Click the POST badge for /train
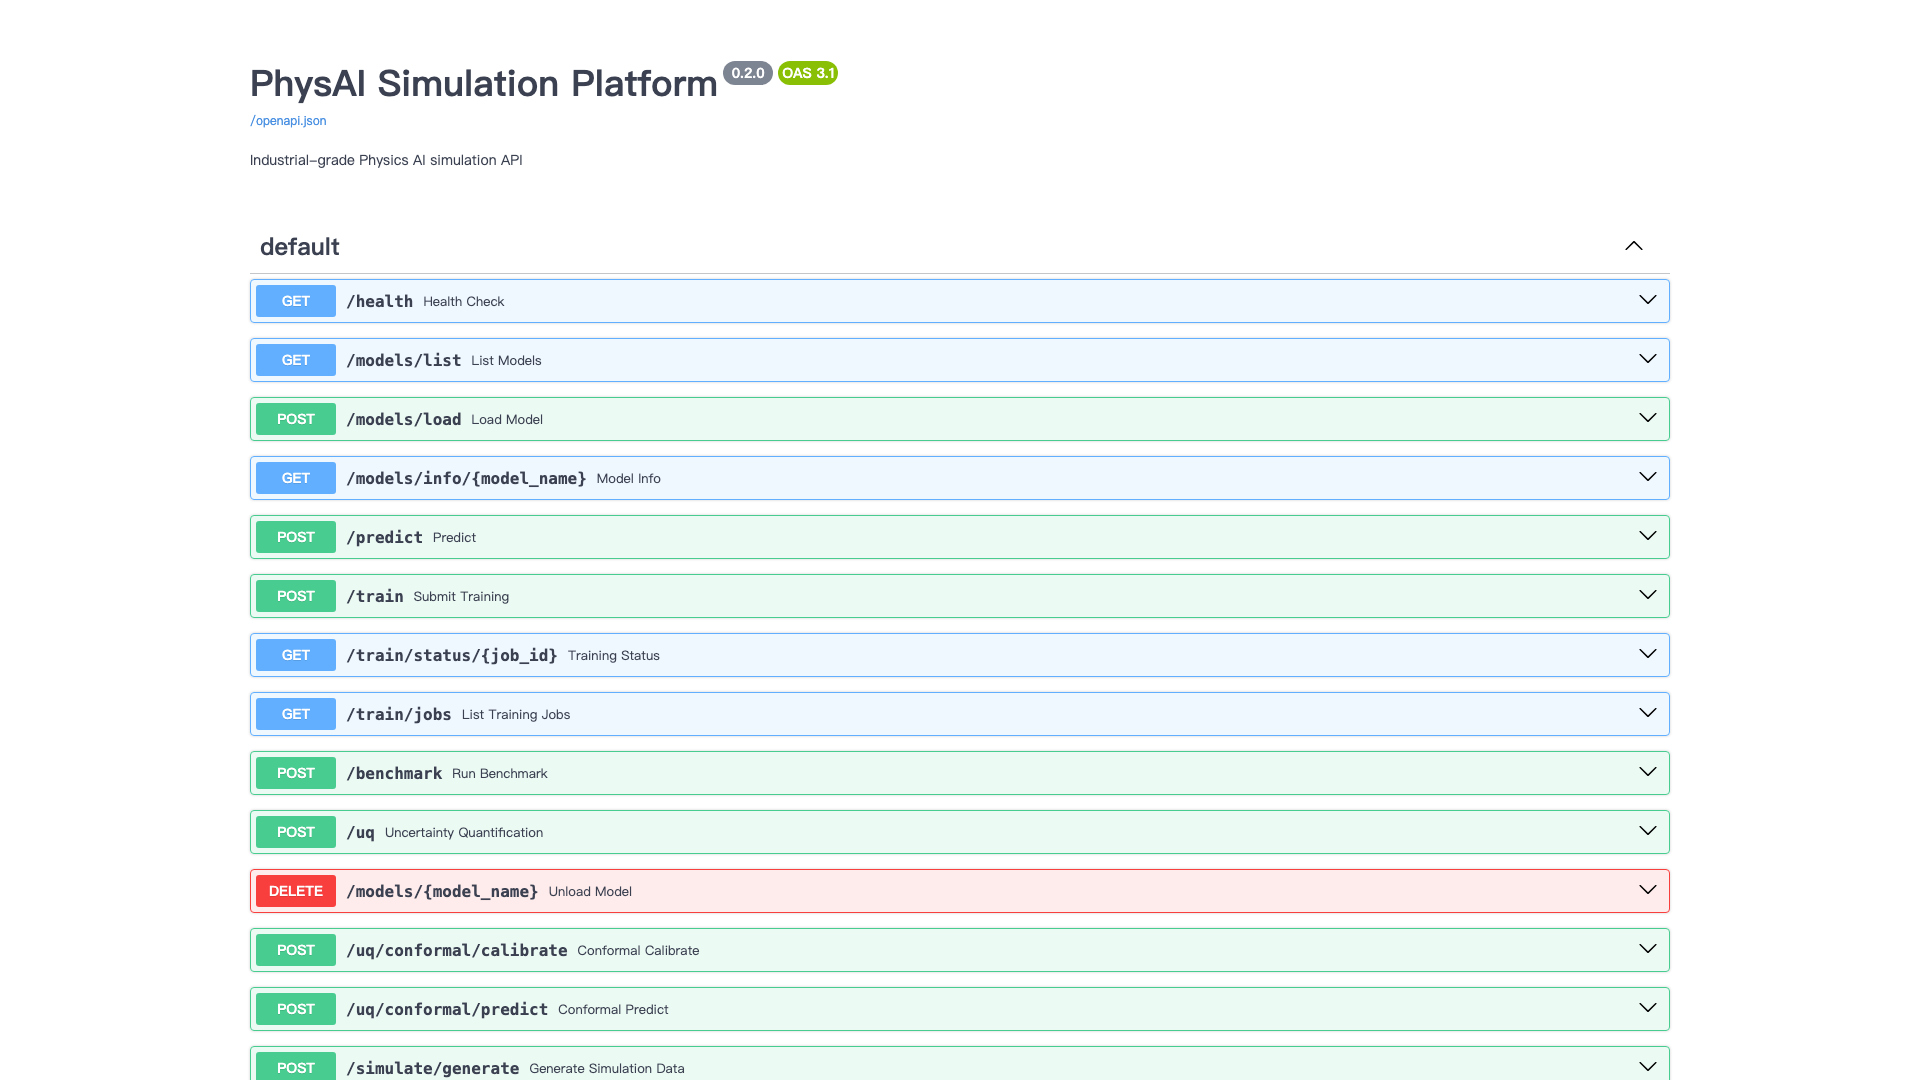Viewport: 1920px width, 1080px height. [x=296, y=596]
